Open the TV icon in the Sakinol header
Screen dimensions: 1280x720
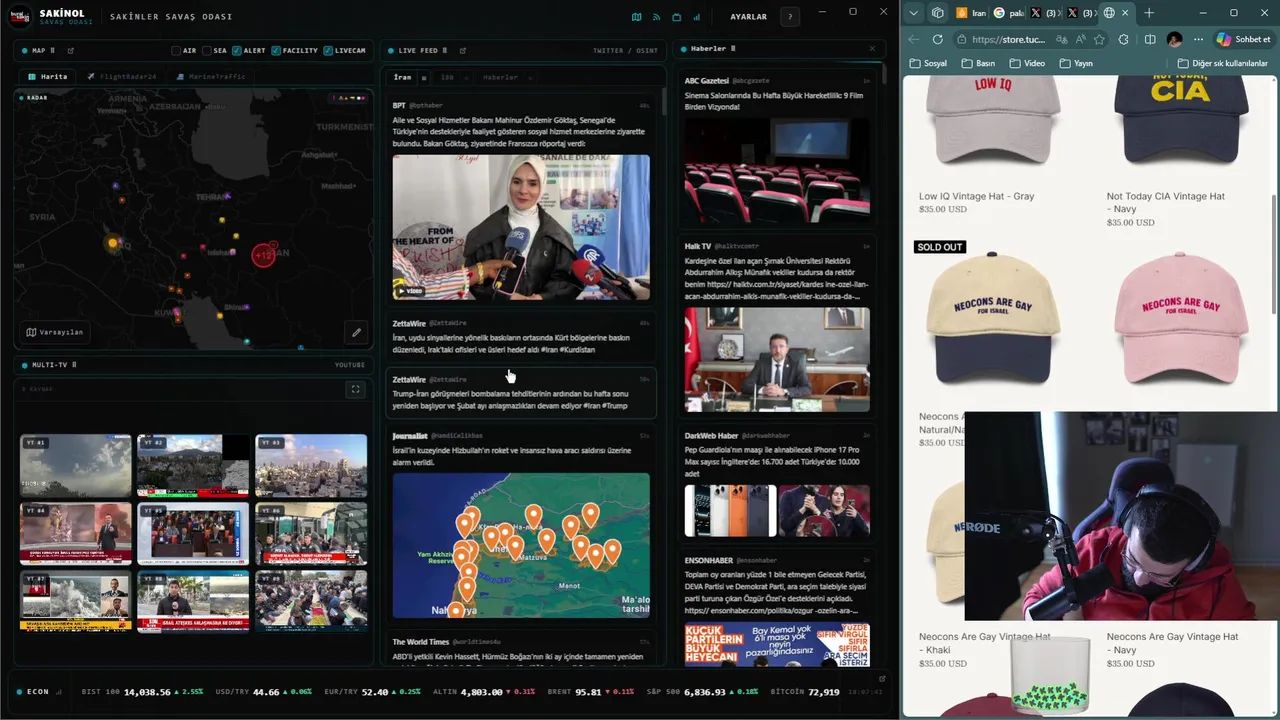[x=677, y=17]
